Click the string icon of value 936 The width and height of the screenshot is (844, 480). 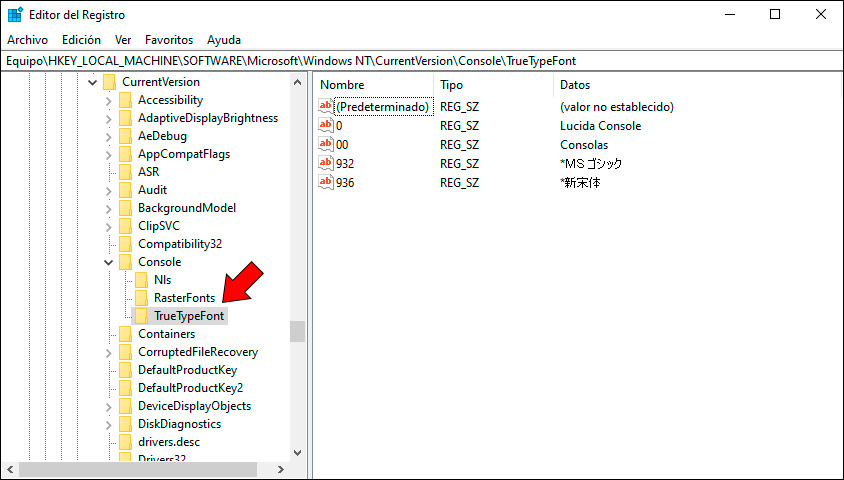coord(326,182)
